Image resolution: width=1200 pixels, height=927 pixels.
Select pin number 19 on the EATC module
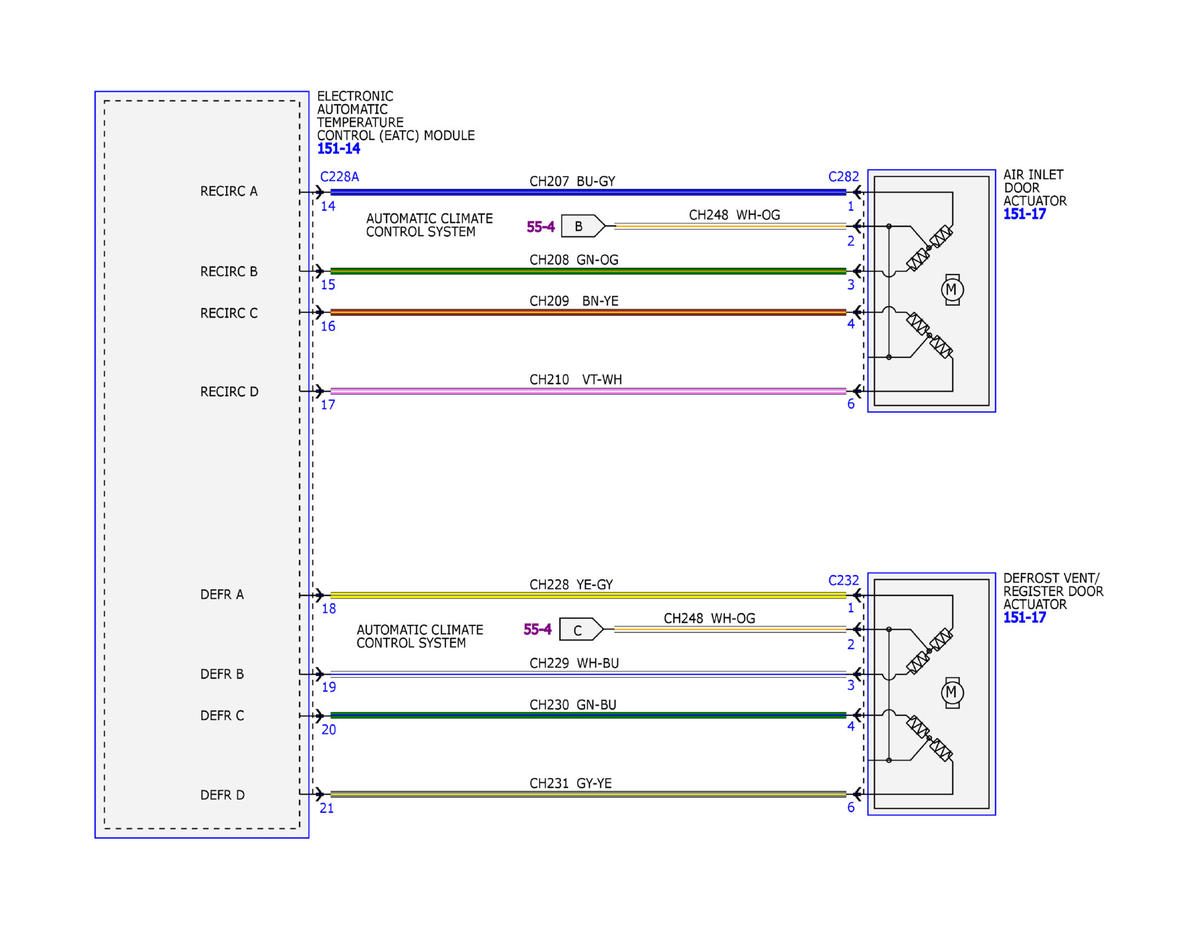pyautogui.click(x=328, y=688)
